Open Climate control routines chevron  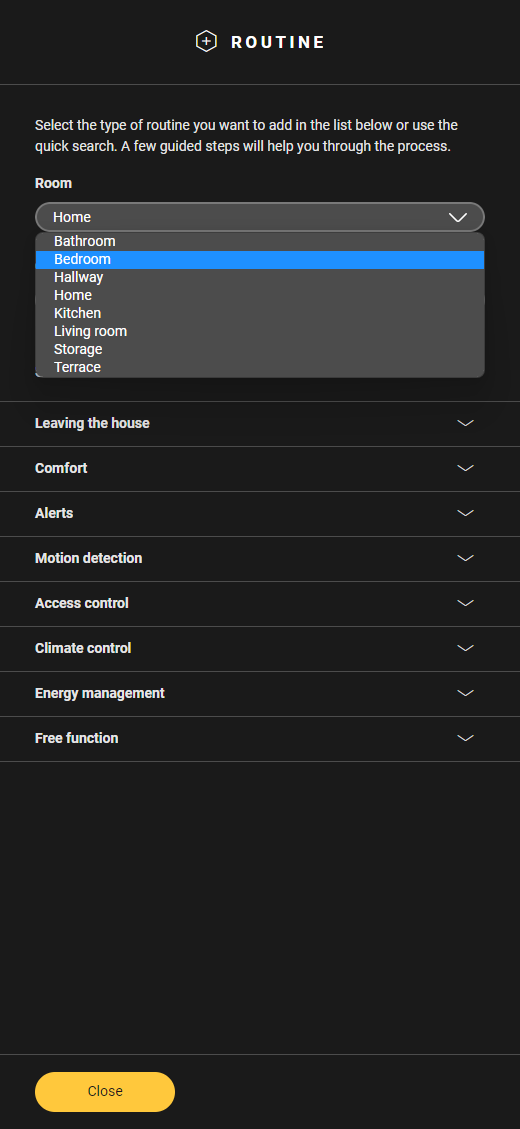(465, 648)
